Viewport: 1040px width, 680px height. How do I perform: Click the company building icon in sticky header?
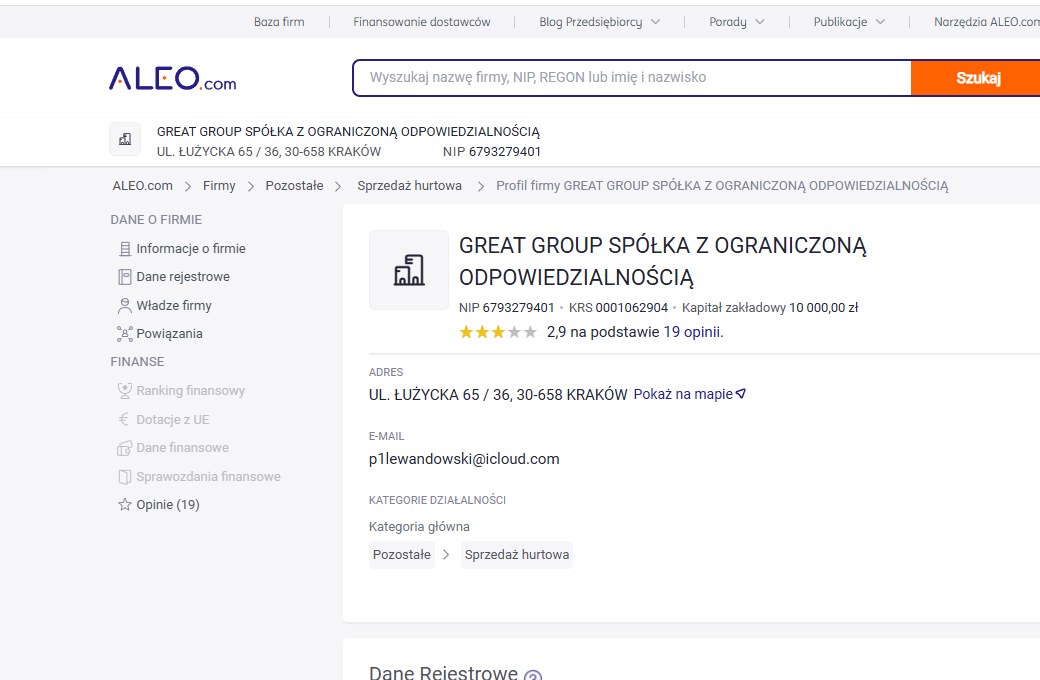pyautogui.click(x=125, y=139)
